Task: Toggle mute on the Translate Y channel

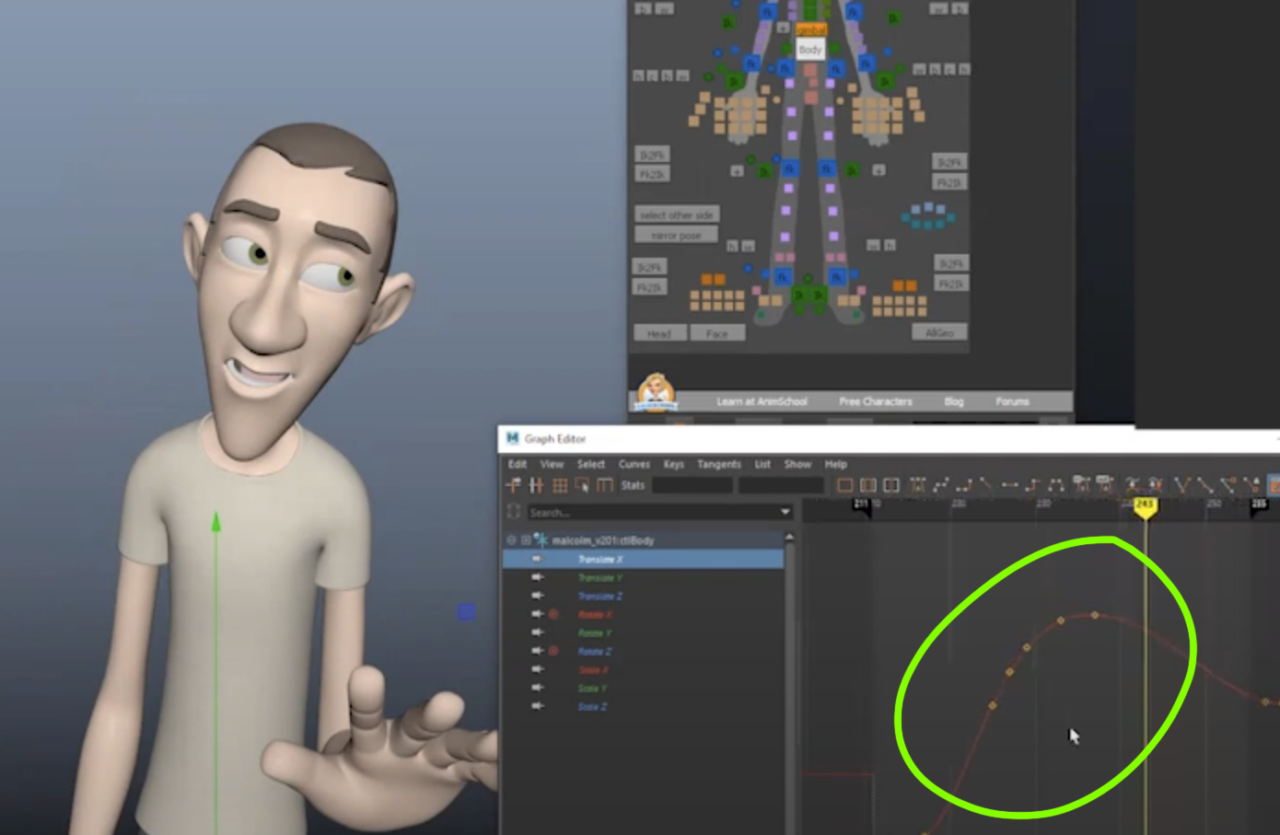Action: click(537, 578)
